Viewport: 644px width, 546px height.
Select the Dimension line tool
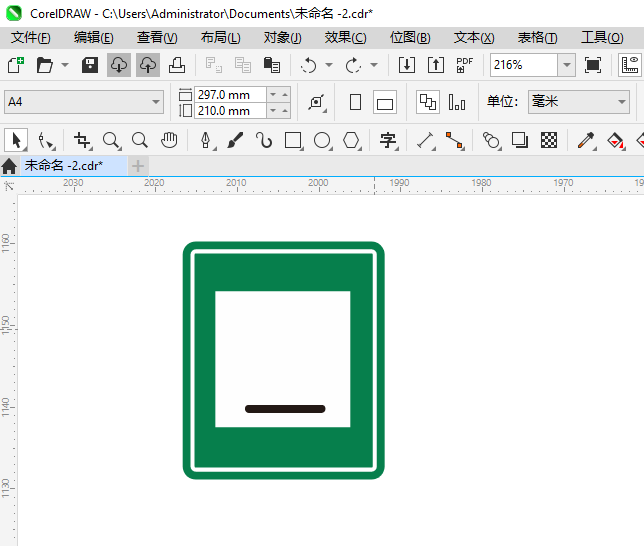click(426, 141)
